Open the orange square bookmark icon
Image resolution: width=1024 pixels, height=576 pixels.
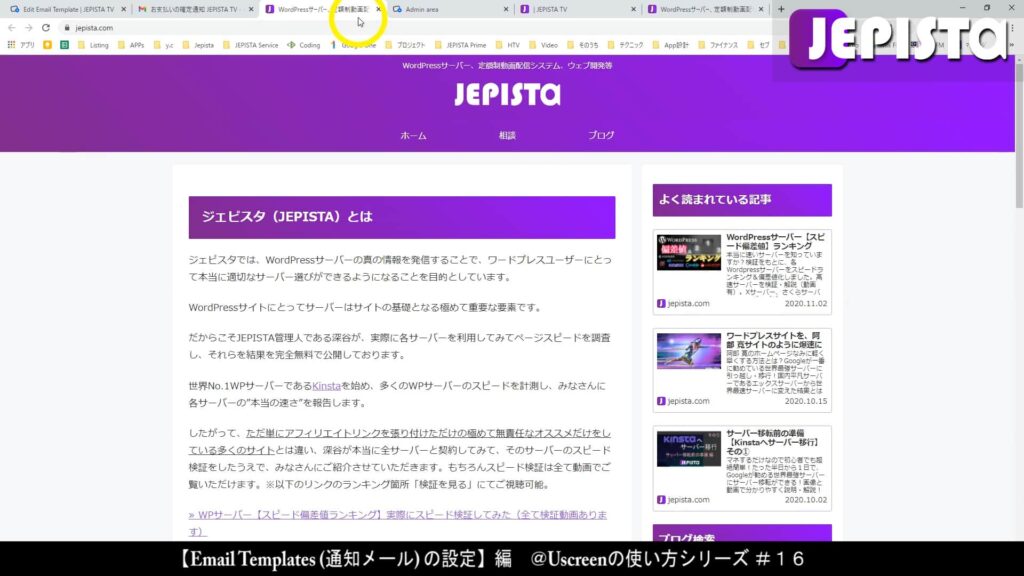coord(47,45)
